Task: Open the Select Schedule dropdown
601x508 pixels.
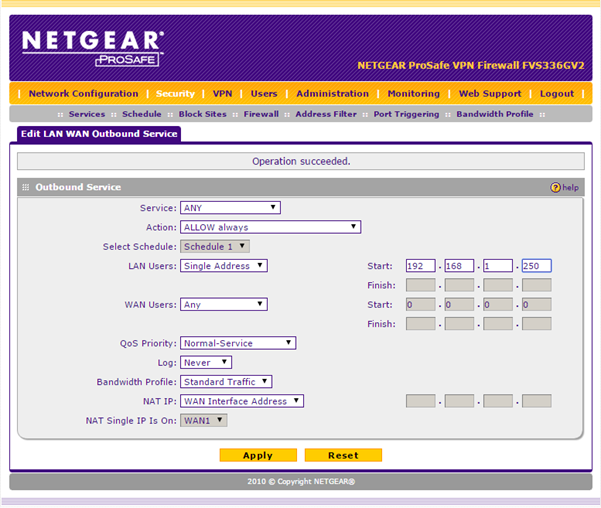Action: pos(215,247)
